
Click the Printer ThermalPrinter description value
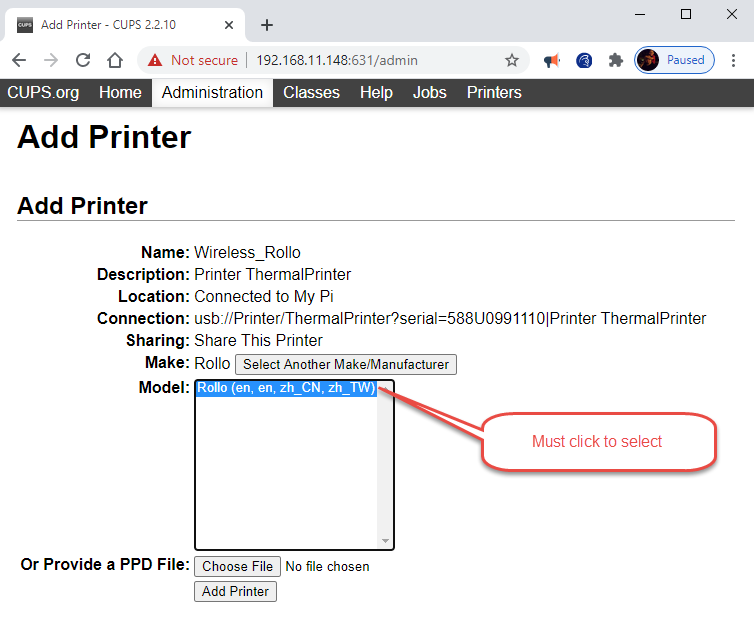(x=273, y=275)
